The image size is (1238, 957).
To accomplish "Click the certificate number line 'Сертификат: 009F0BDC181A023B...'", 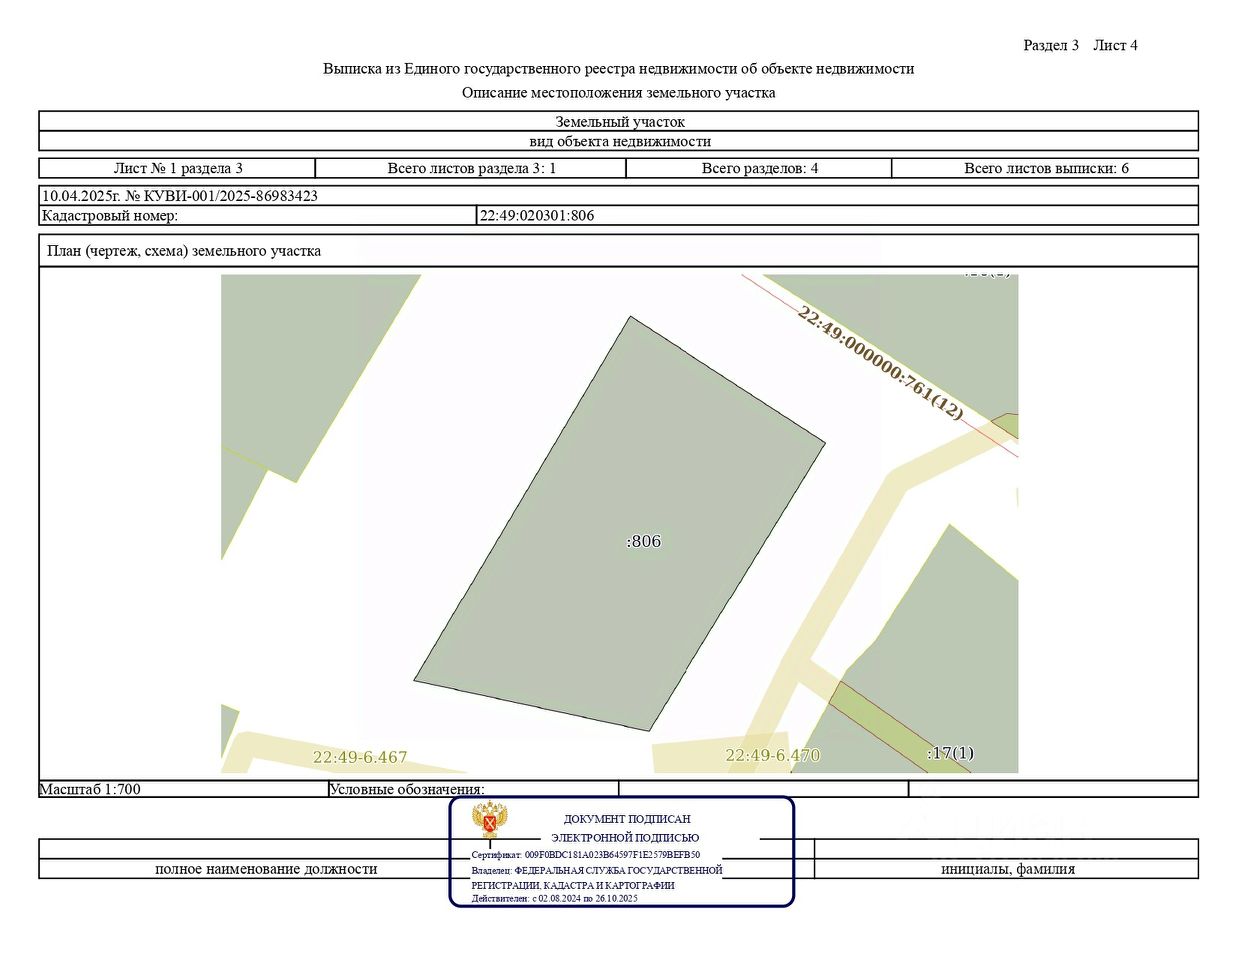I will pyautogui.click(x=586, y=855).
